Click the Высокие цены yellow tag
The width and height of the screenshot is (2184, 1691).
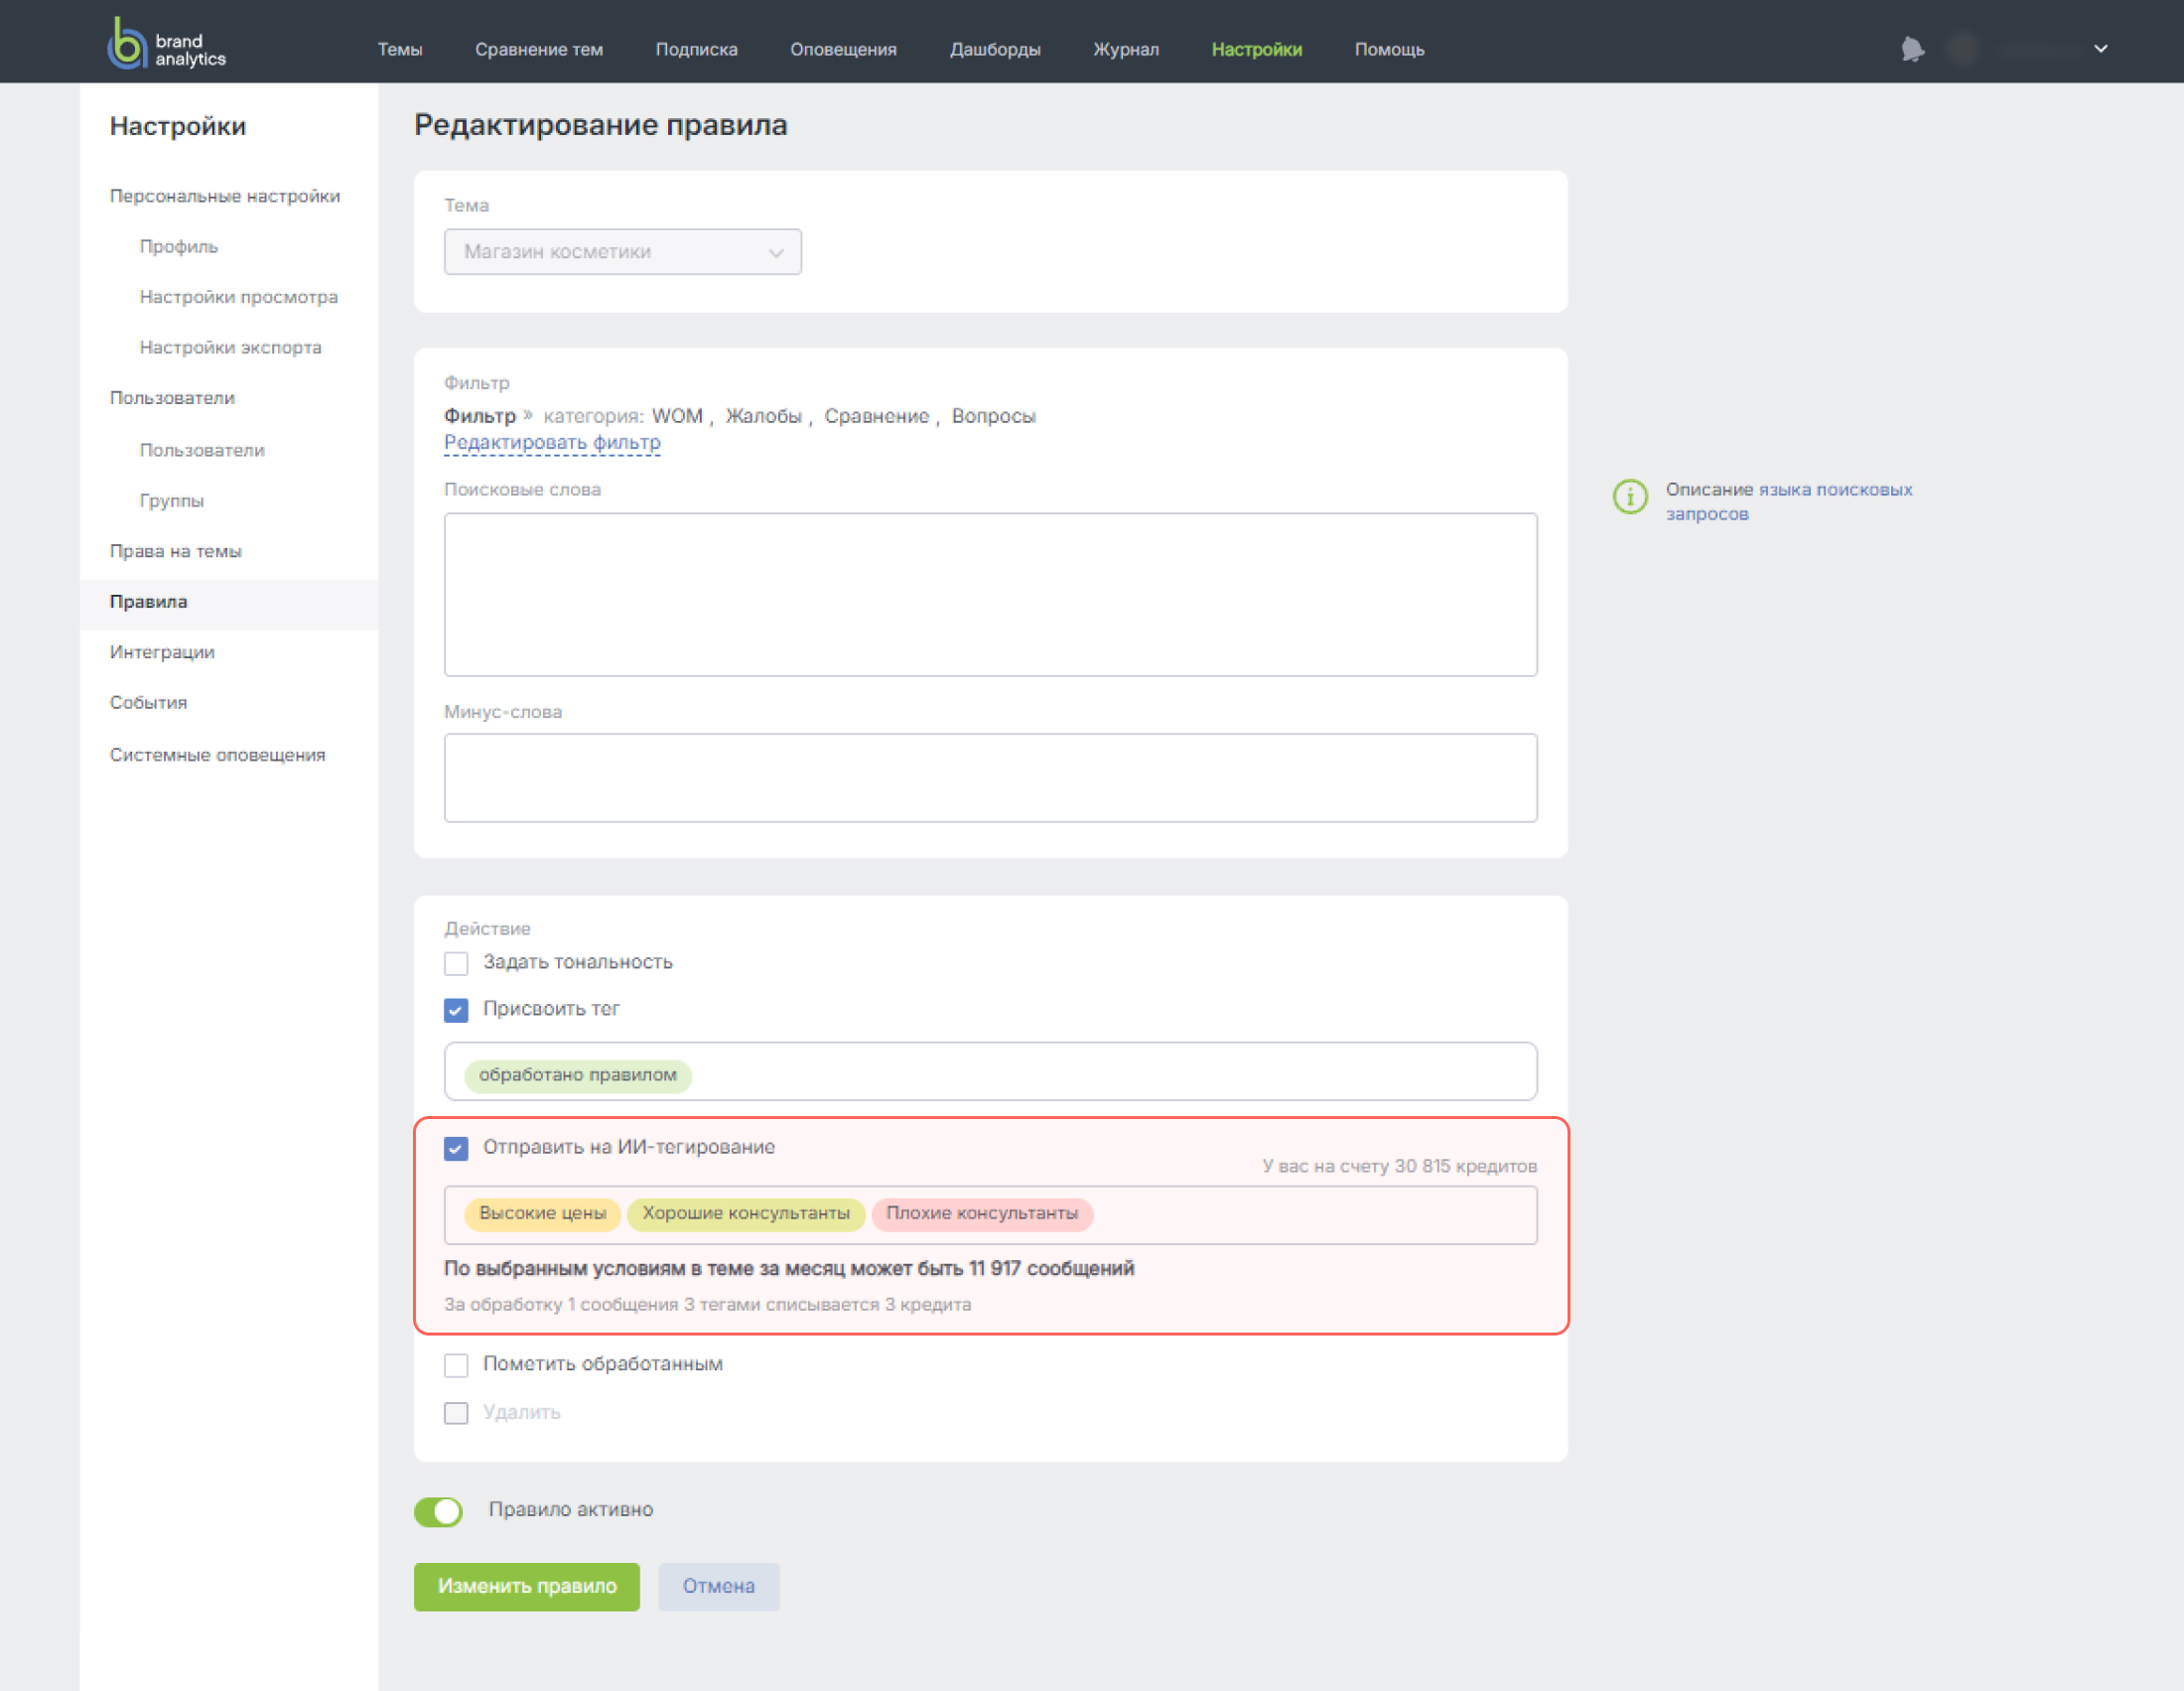click(542, 1213)
